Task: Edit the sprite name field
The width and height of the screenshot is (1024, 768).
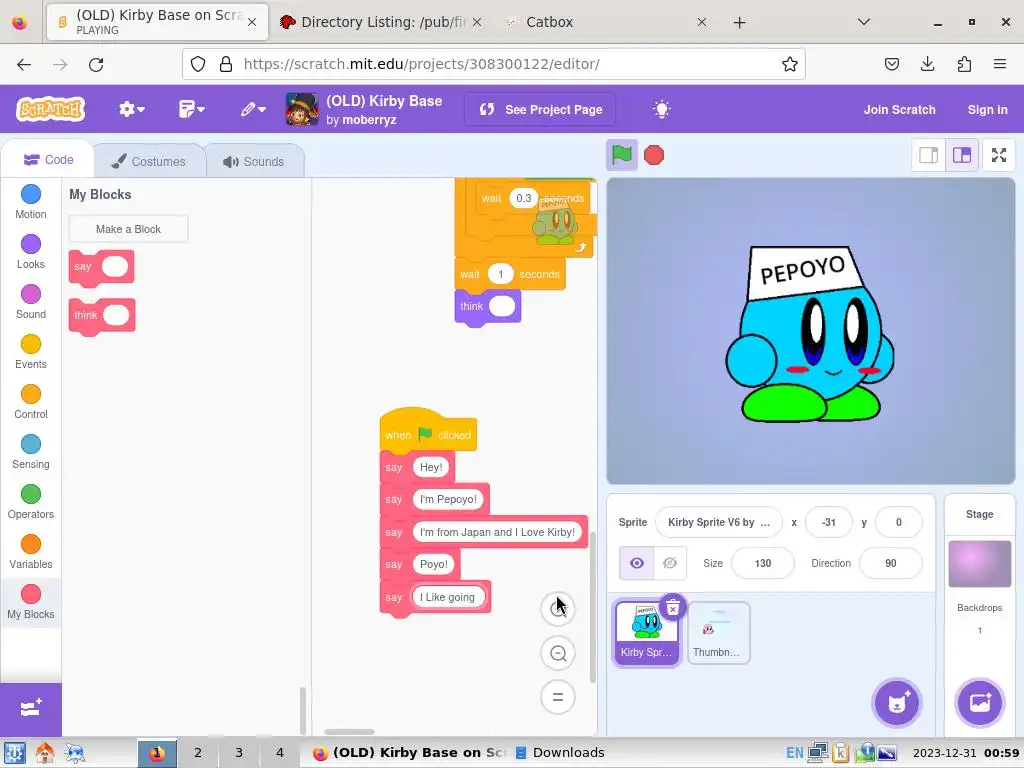Action: point(719,522)
